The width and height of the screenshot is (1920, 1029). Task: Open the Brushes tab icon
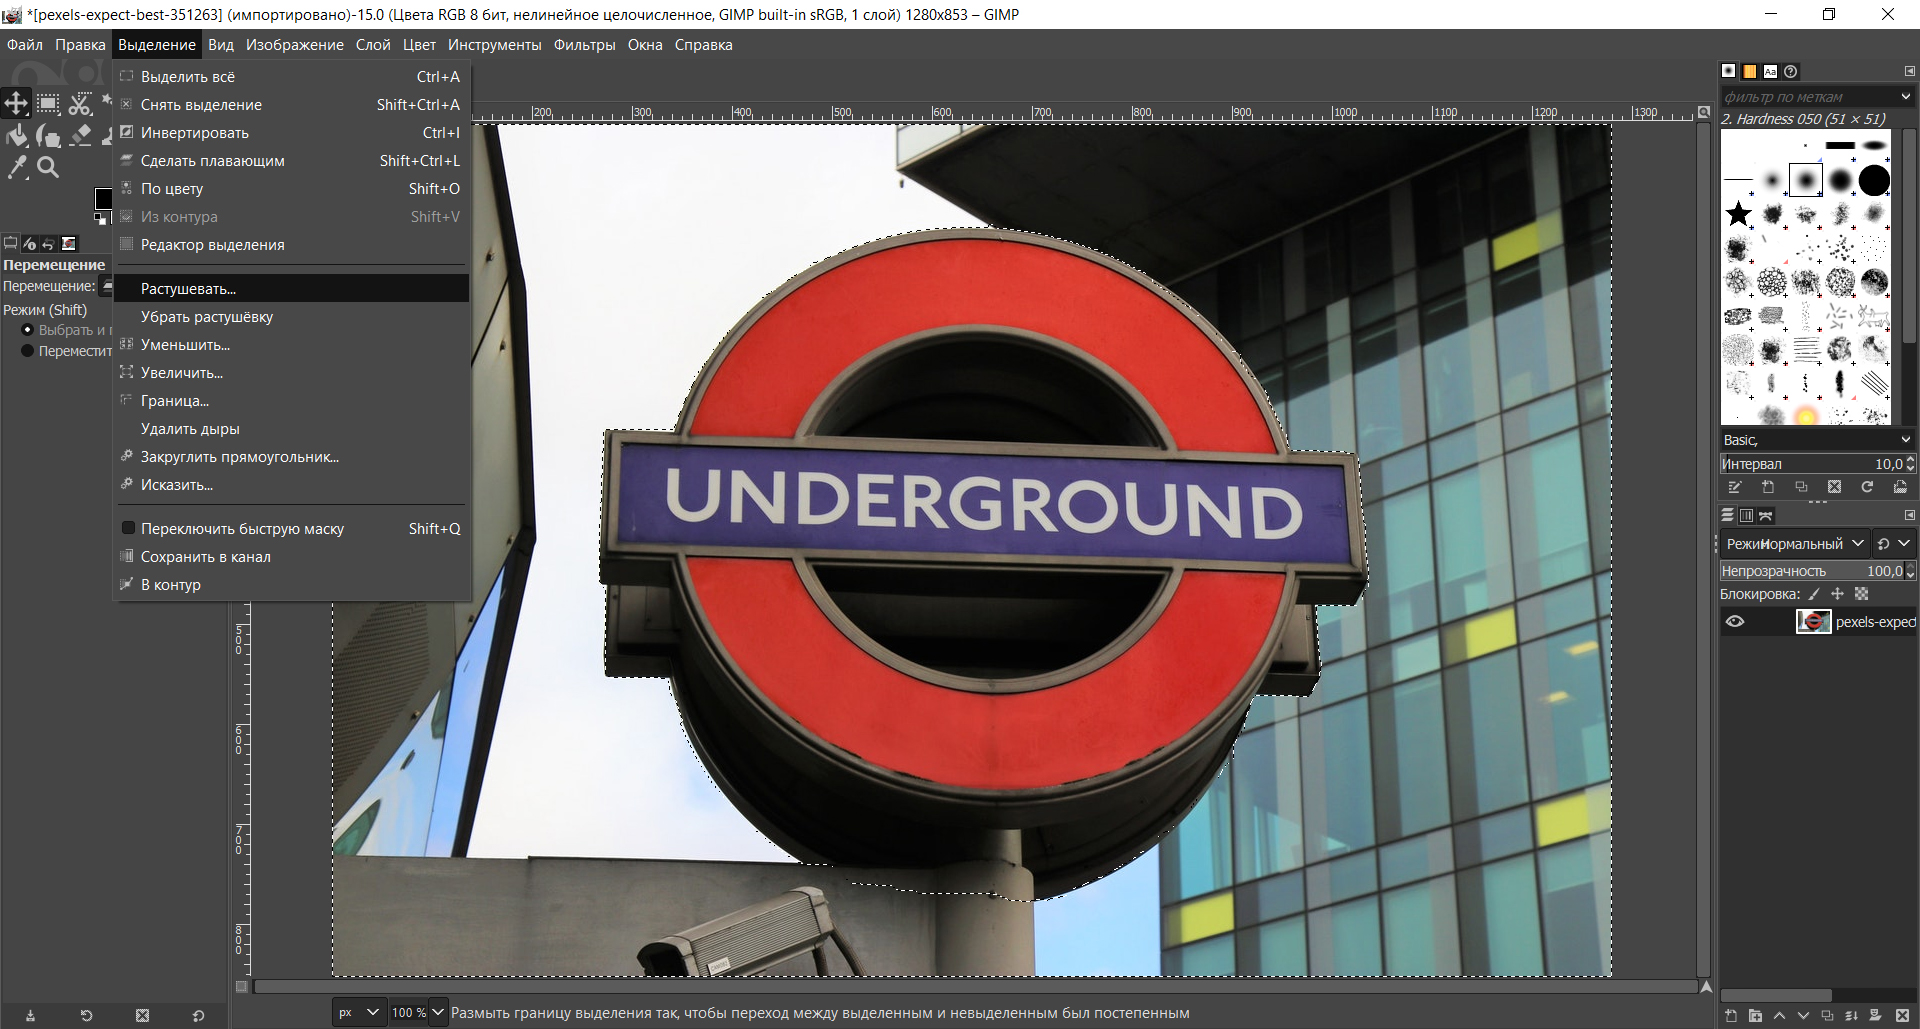1728,71
